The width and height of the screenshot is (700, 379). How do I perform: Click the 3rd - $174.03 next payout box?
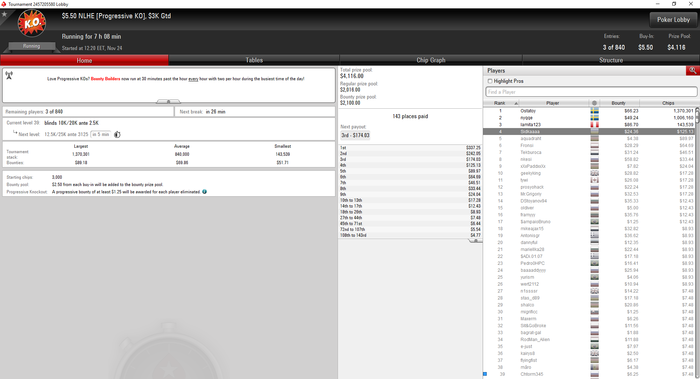[355, 135]
